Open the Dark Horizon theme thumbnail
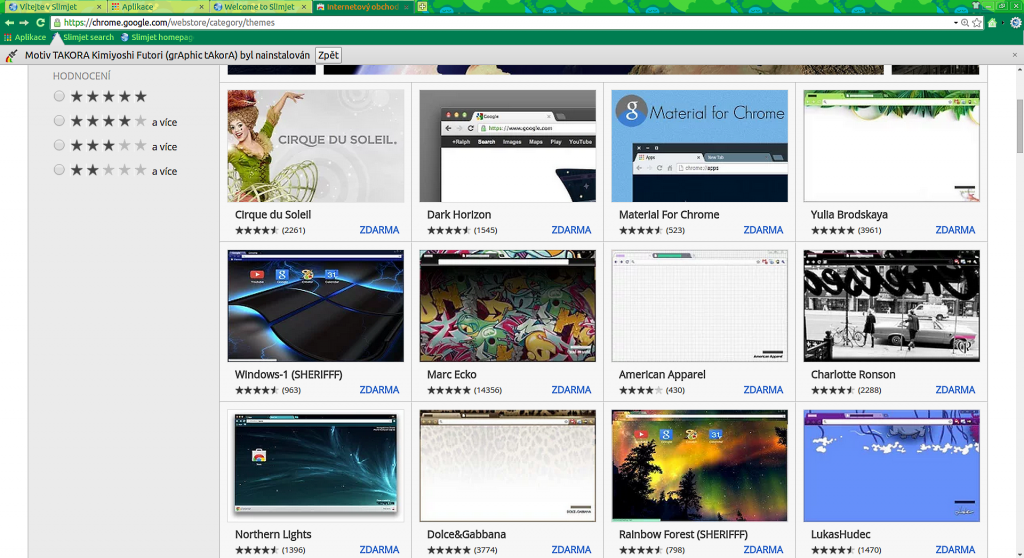Viewport: 1024px width, 558px height. (x=507, y=146)
